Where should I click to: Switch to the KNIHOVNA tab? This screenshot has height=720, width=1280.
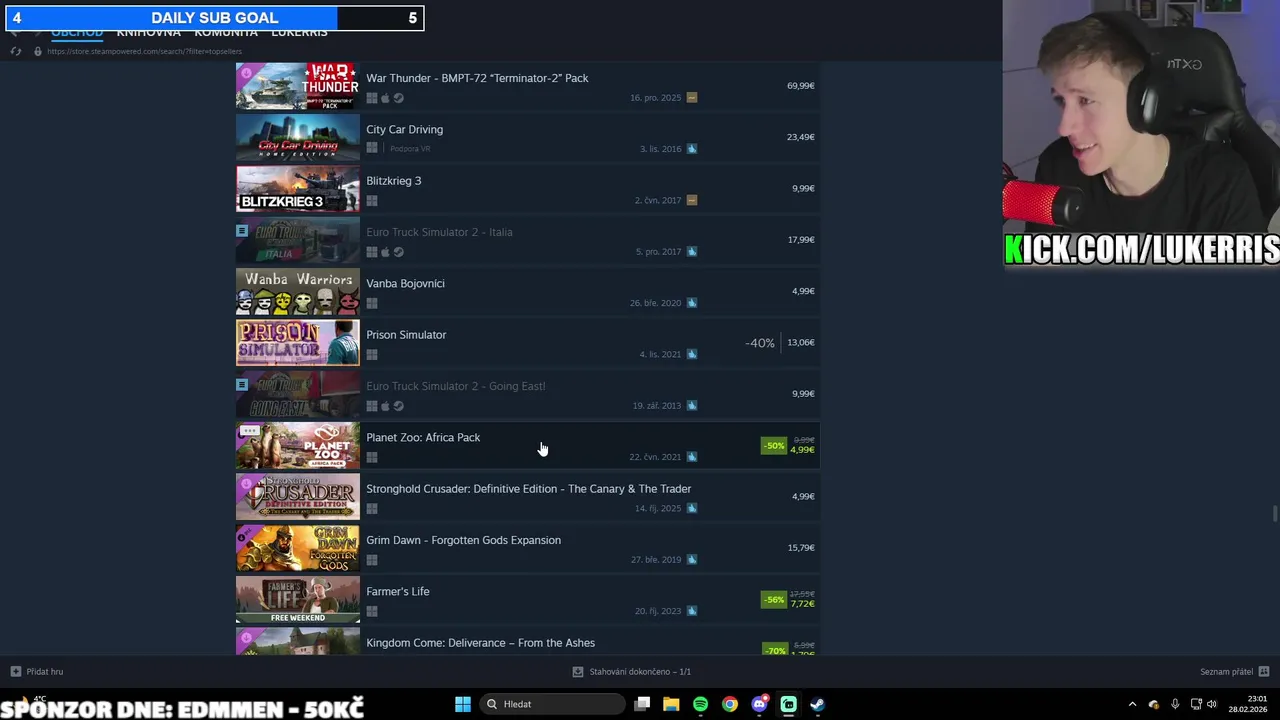pyautogui.click(x=148, y=33)
